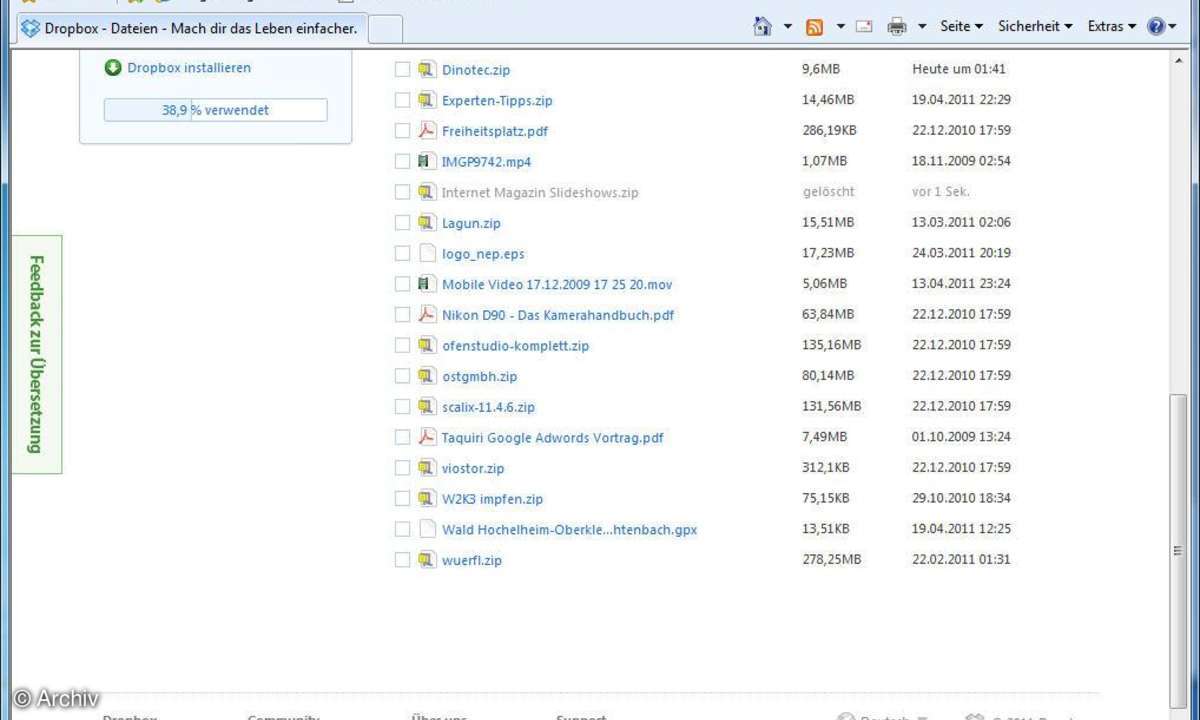The image size is (1200, 720).
Task: Select the Dropbox - Dateien browser tab
Action: (190, 28)
